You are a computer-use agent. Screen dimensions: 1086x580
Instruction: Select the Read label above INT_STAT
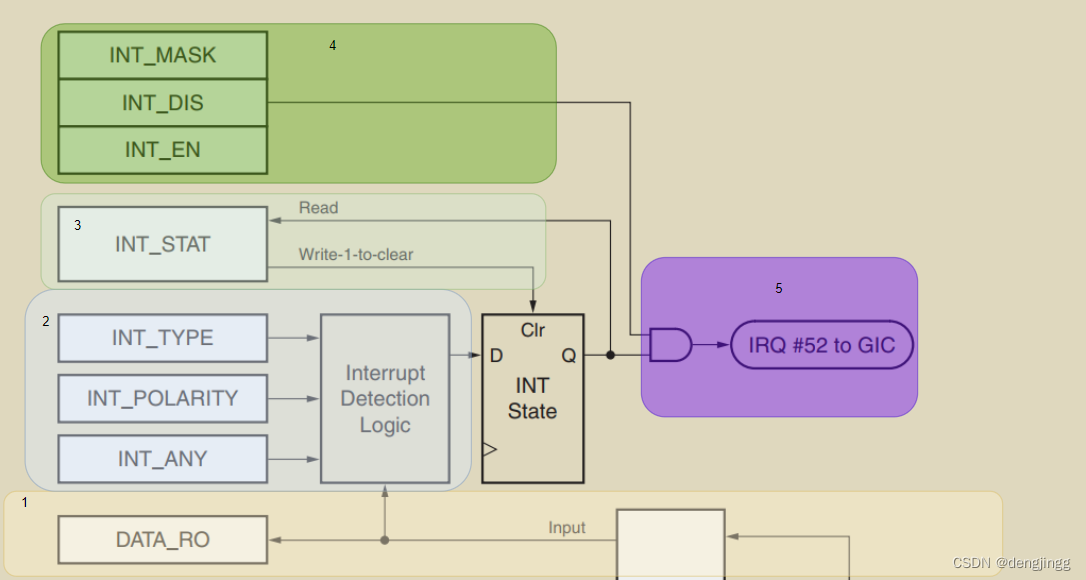318,208
